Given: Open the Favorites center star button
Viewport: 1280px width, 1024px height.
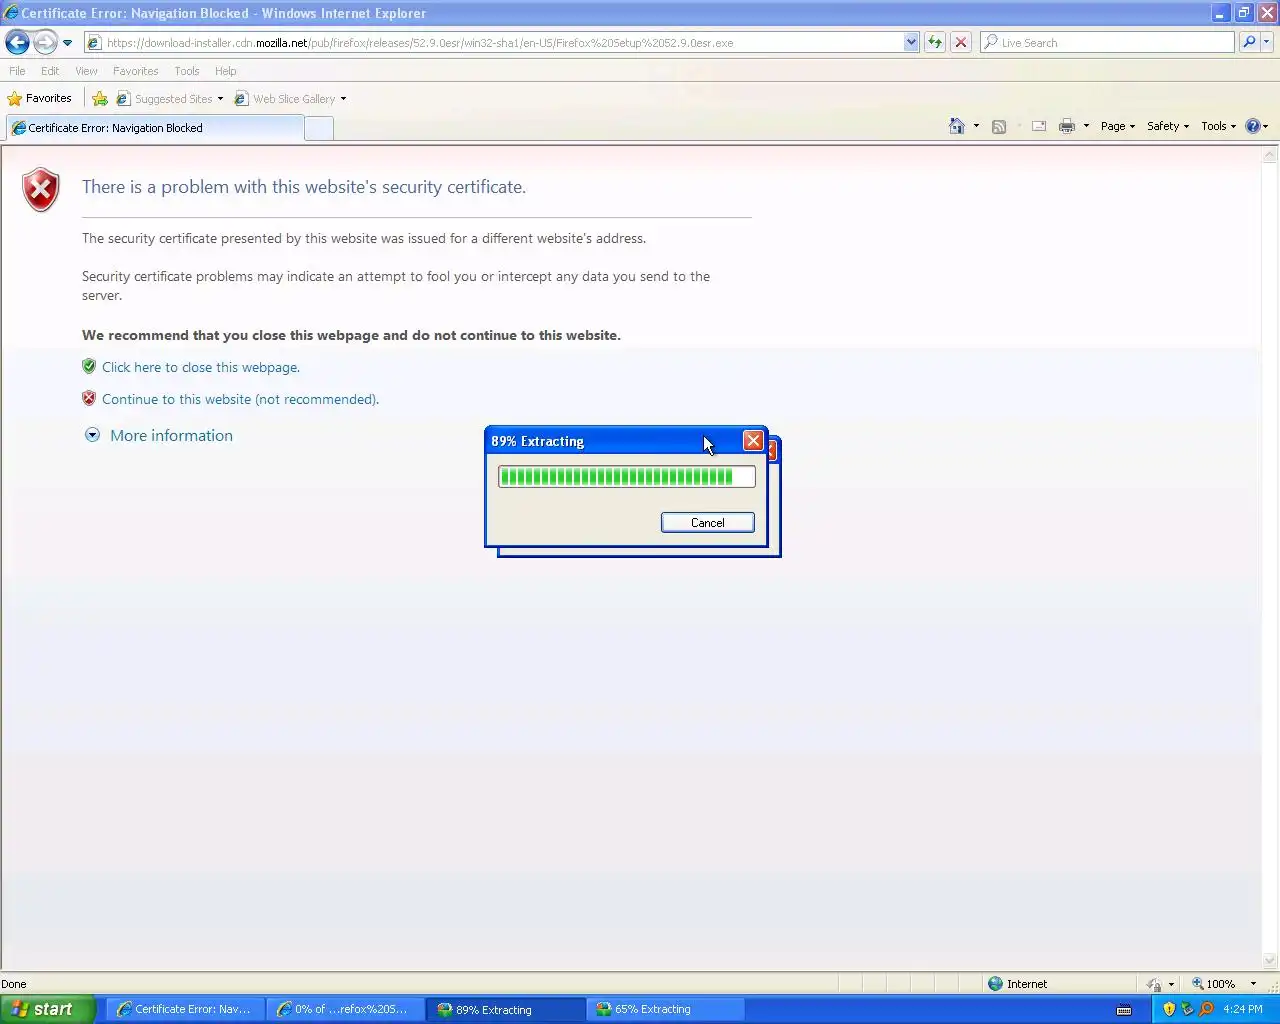Looking at the screenshot, I should (x=40, y=98).
